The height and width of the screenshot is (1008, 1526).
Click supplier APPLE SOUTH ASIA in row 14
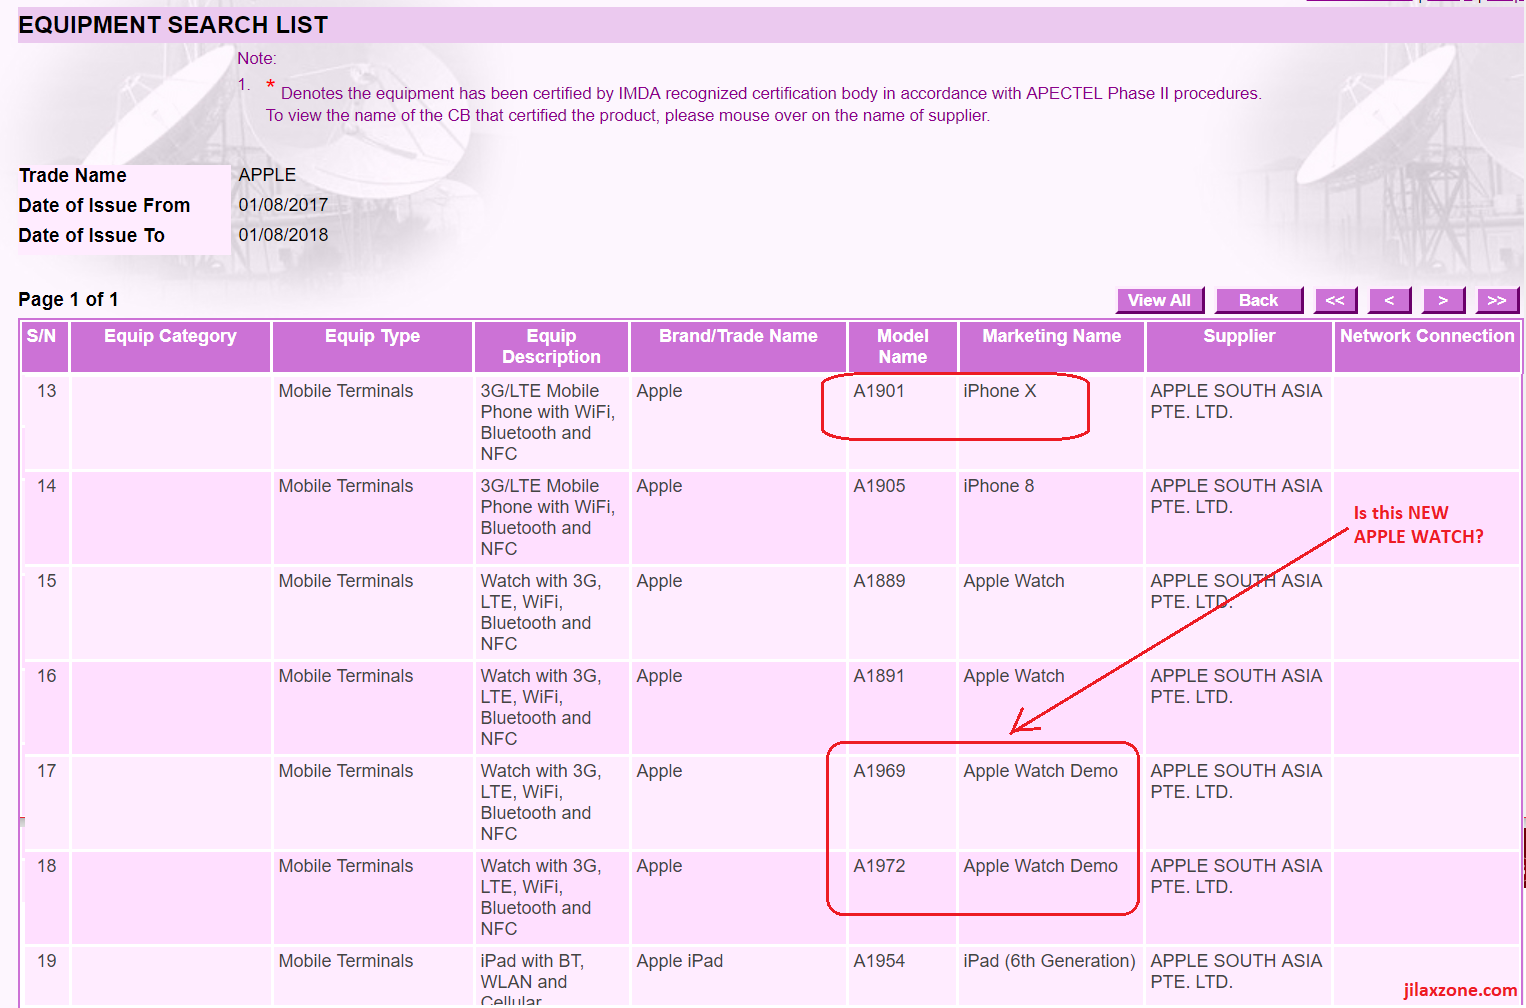click(x=1236, y=496)
